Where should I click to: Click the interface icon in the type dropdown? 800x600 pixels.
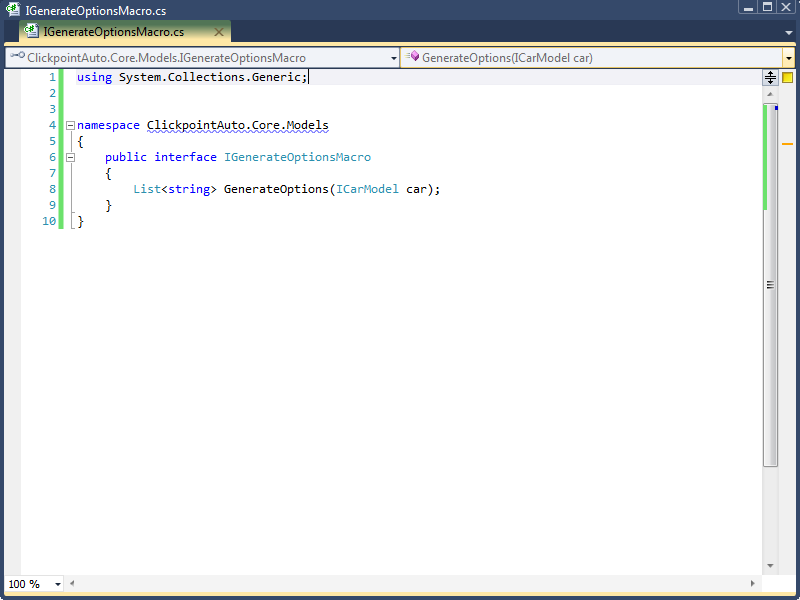pyautogui.click(x=18, y=56)
